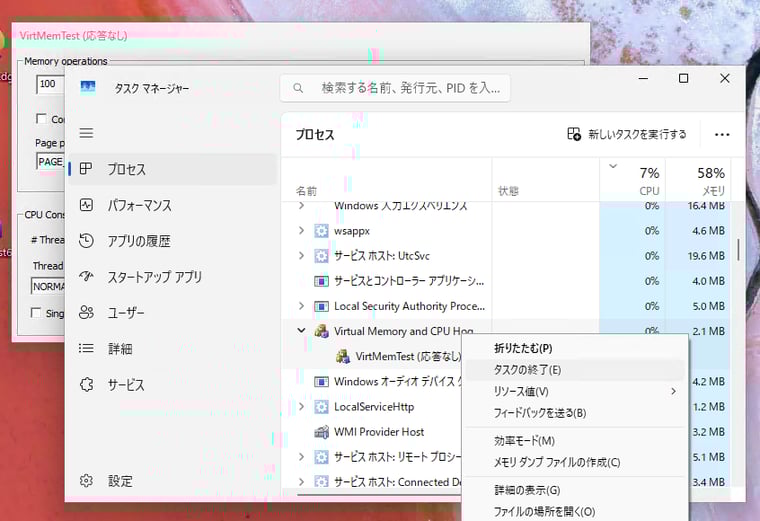The image size is (760, 521).
Task: Click the VirtMemTest child process icon
Action: pyautogui.click(x=343, y=357)
